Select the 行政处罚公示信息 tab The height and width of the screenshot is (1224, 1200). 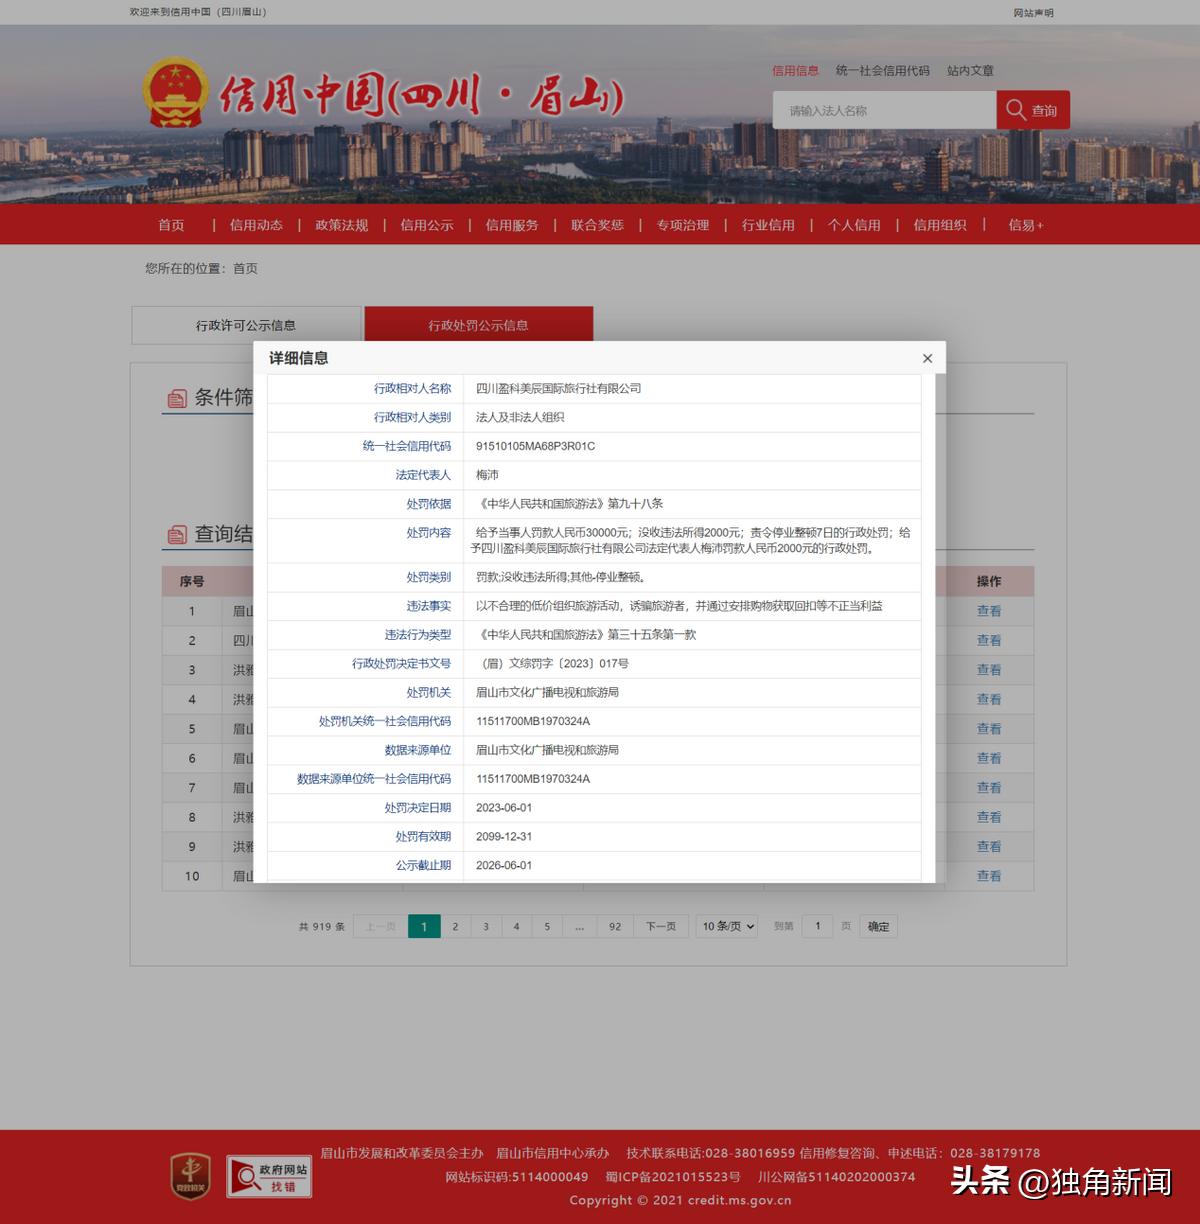click(477, 325)
